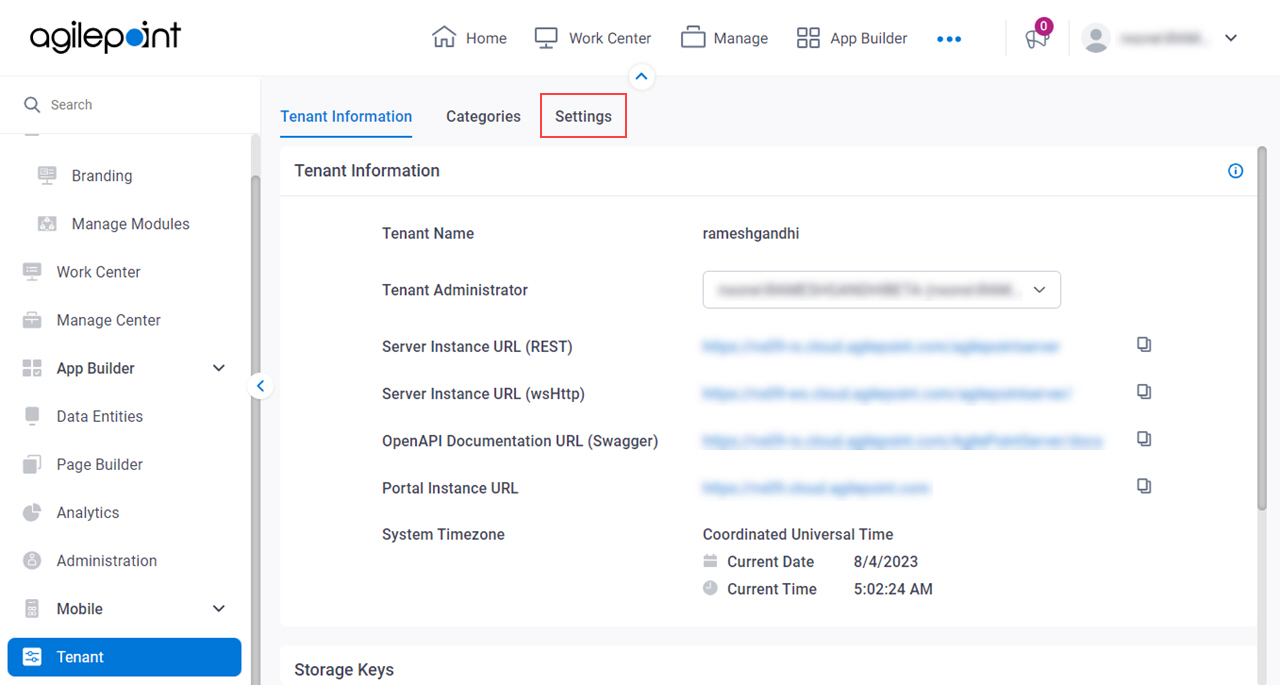Click the tenant name rameshgandhi
Viewport: 1280px width, 685px height.
click(751, 233)
